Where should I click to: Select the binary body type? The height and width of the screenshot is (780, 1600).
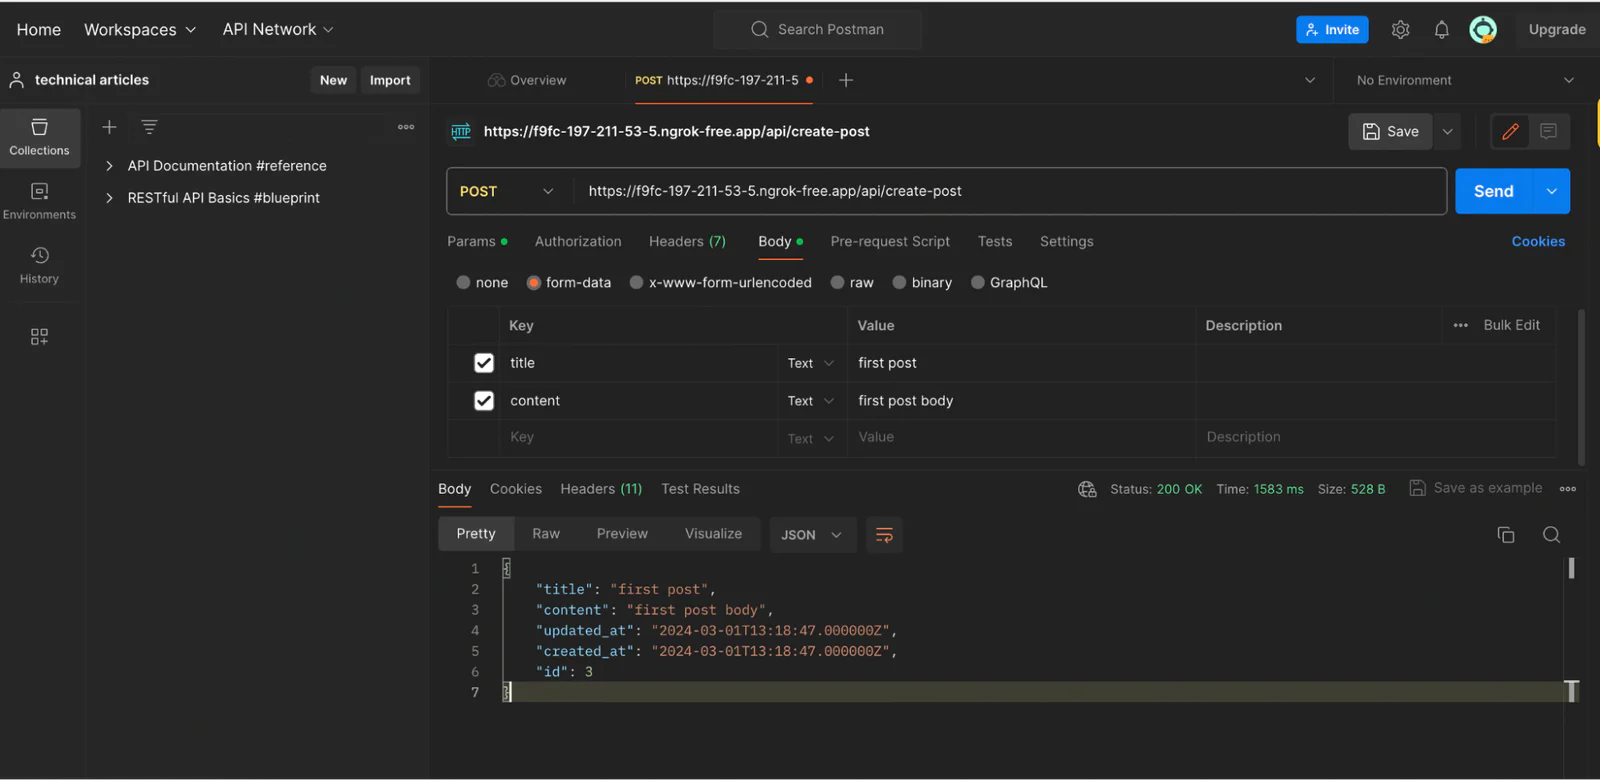(x=899, y=282)
